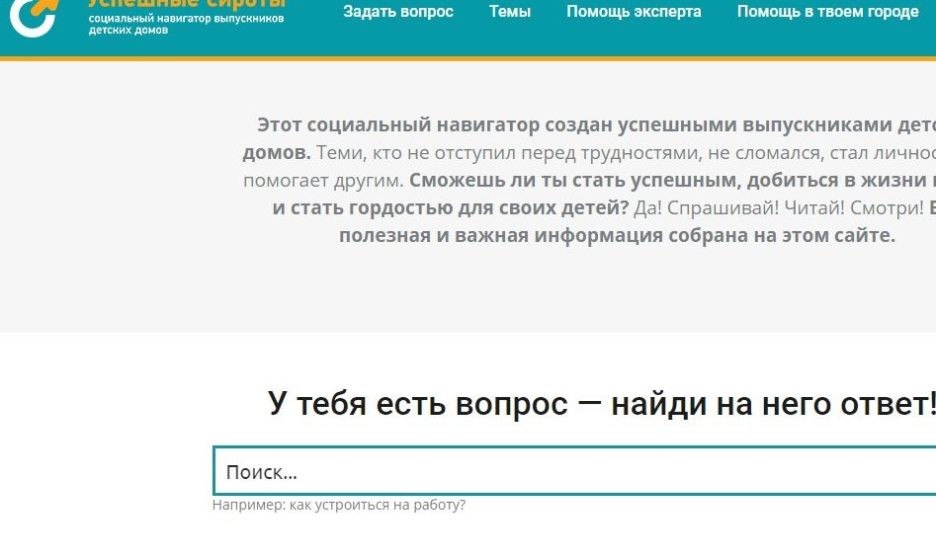This screenshot has height=560, width=936.
Task: Click the circular arrow logo icon
Action: [x=33, y=16]
